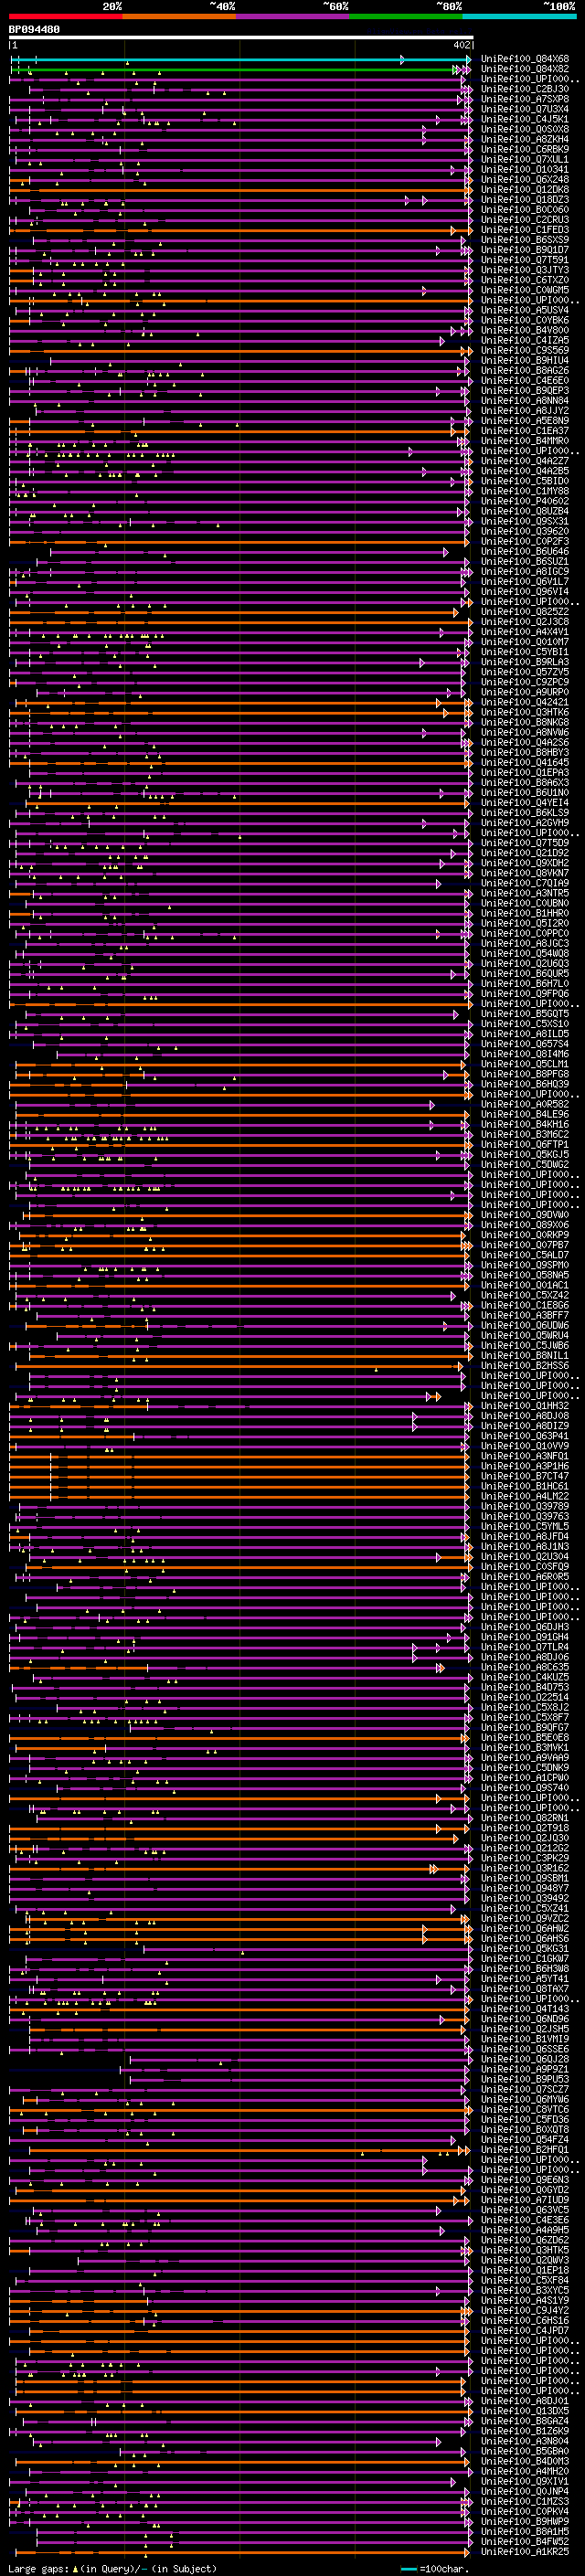
Task: Open hit UniRef100_Q63P41
Action: 525,1437
